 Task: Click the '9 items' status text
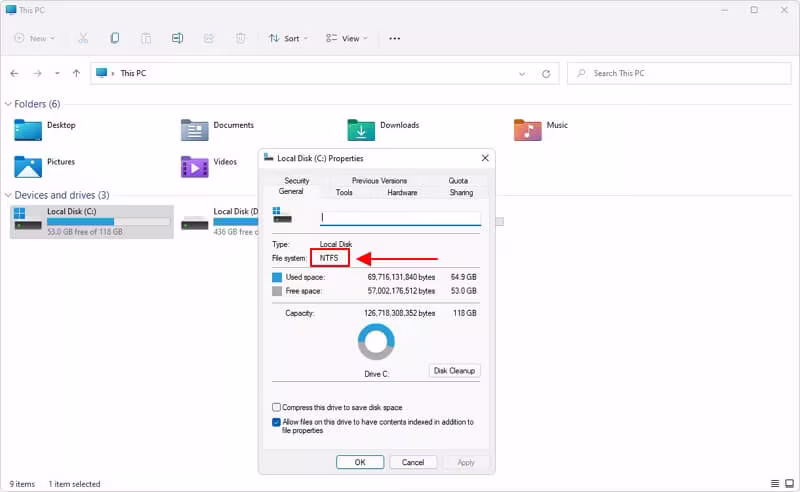pyautogui.click(x=22, y=484)
